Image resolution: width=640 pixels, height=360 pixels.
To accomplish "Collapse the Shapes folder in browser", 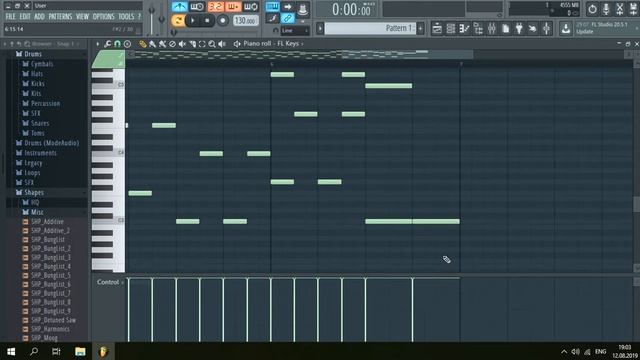I will pyautogui.click(x=34, y=193).
